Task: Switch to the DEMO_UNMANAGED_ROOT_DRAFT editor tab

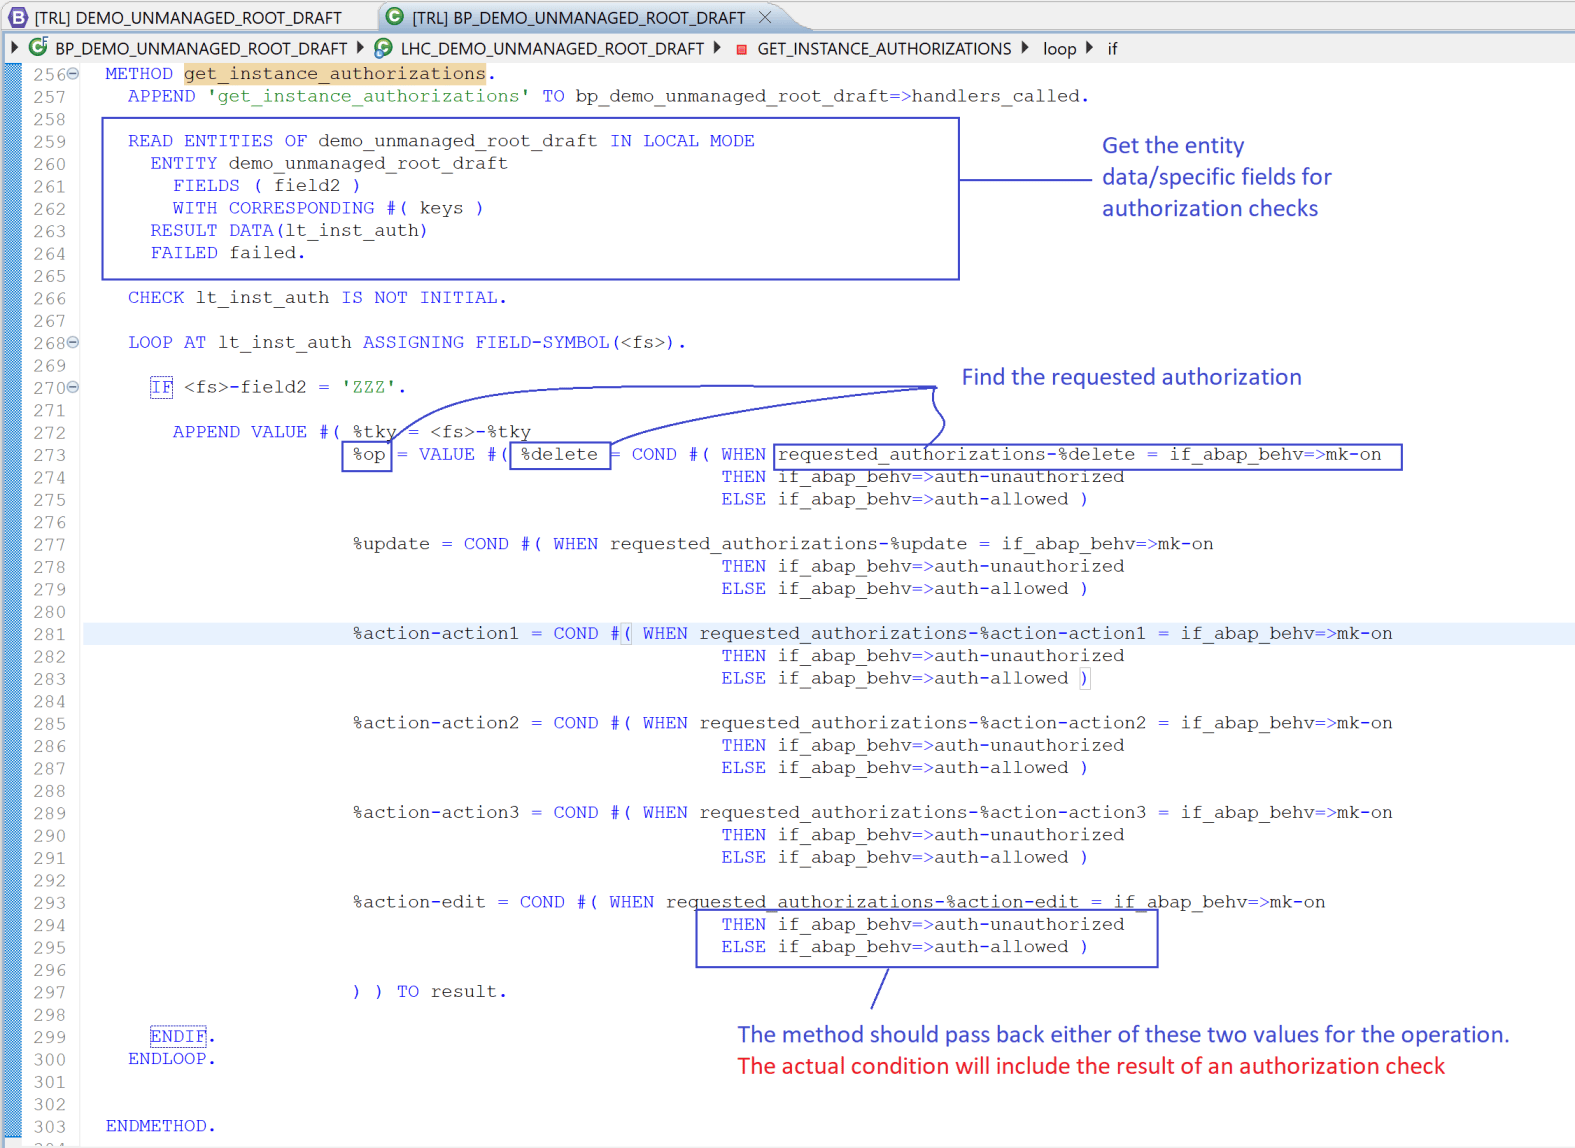Action: [x=188, y=18]
